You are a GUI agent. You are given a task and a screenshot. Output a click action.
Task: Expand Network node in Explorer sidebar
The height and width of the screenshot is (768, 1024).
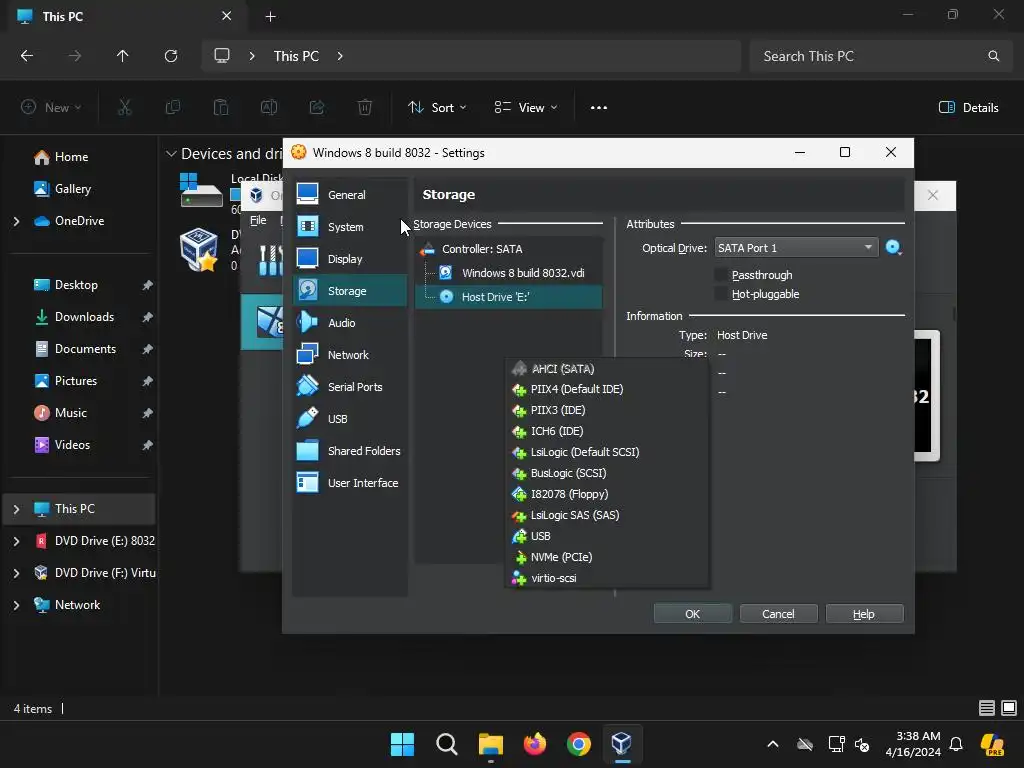tap(16, 605)
